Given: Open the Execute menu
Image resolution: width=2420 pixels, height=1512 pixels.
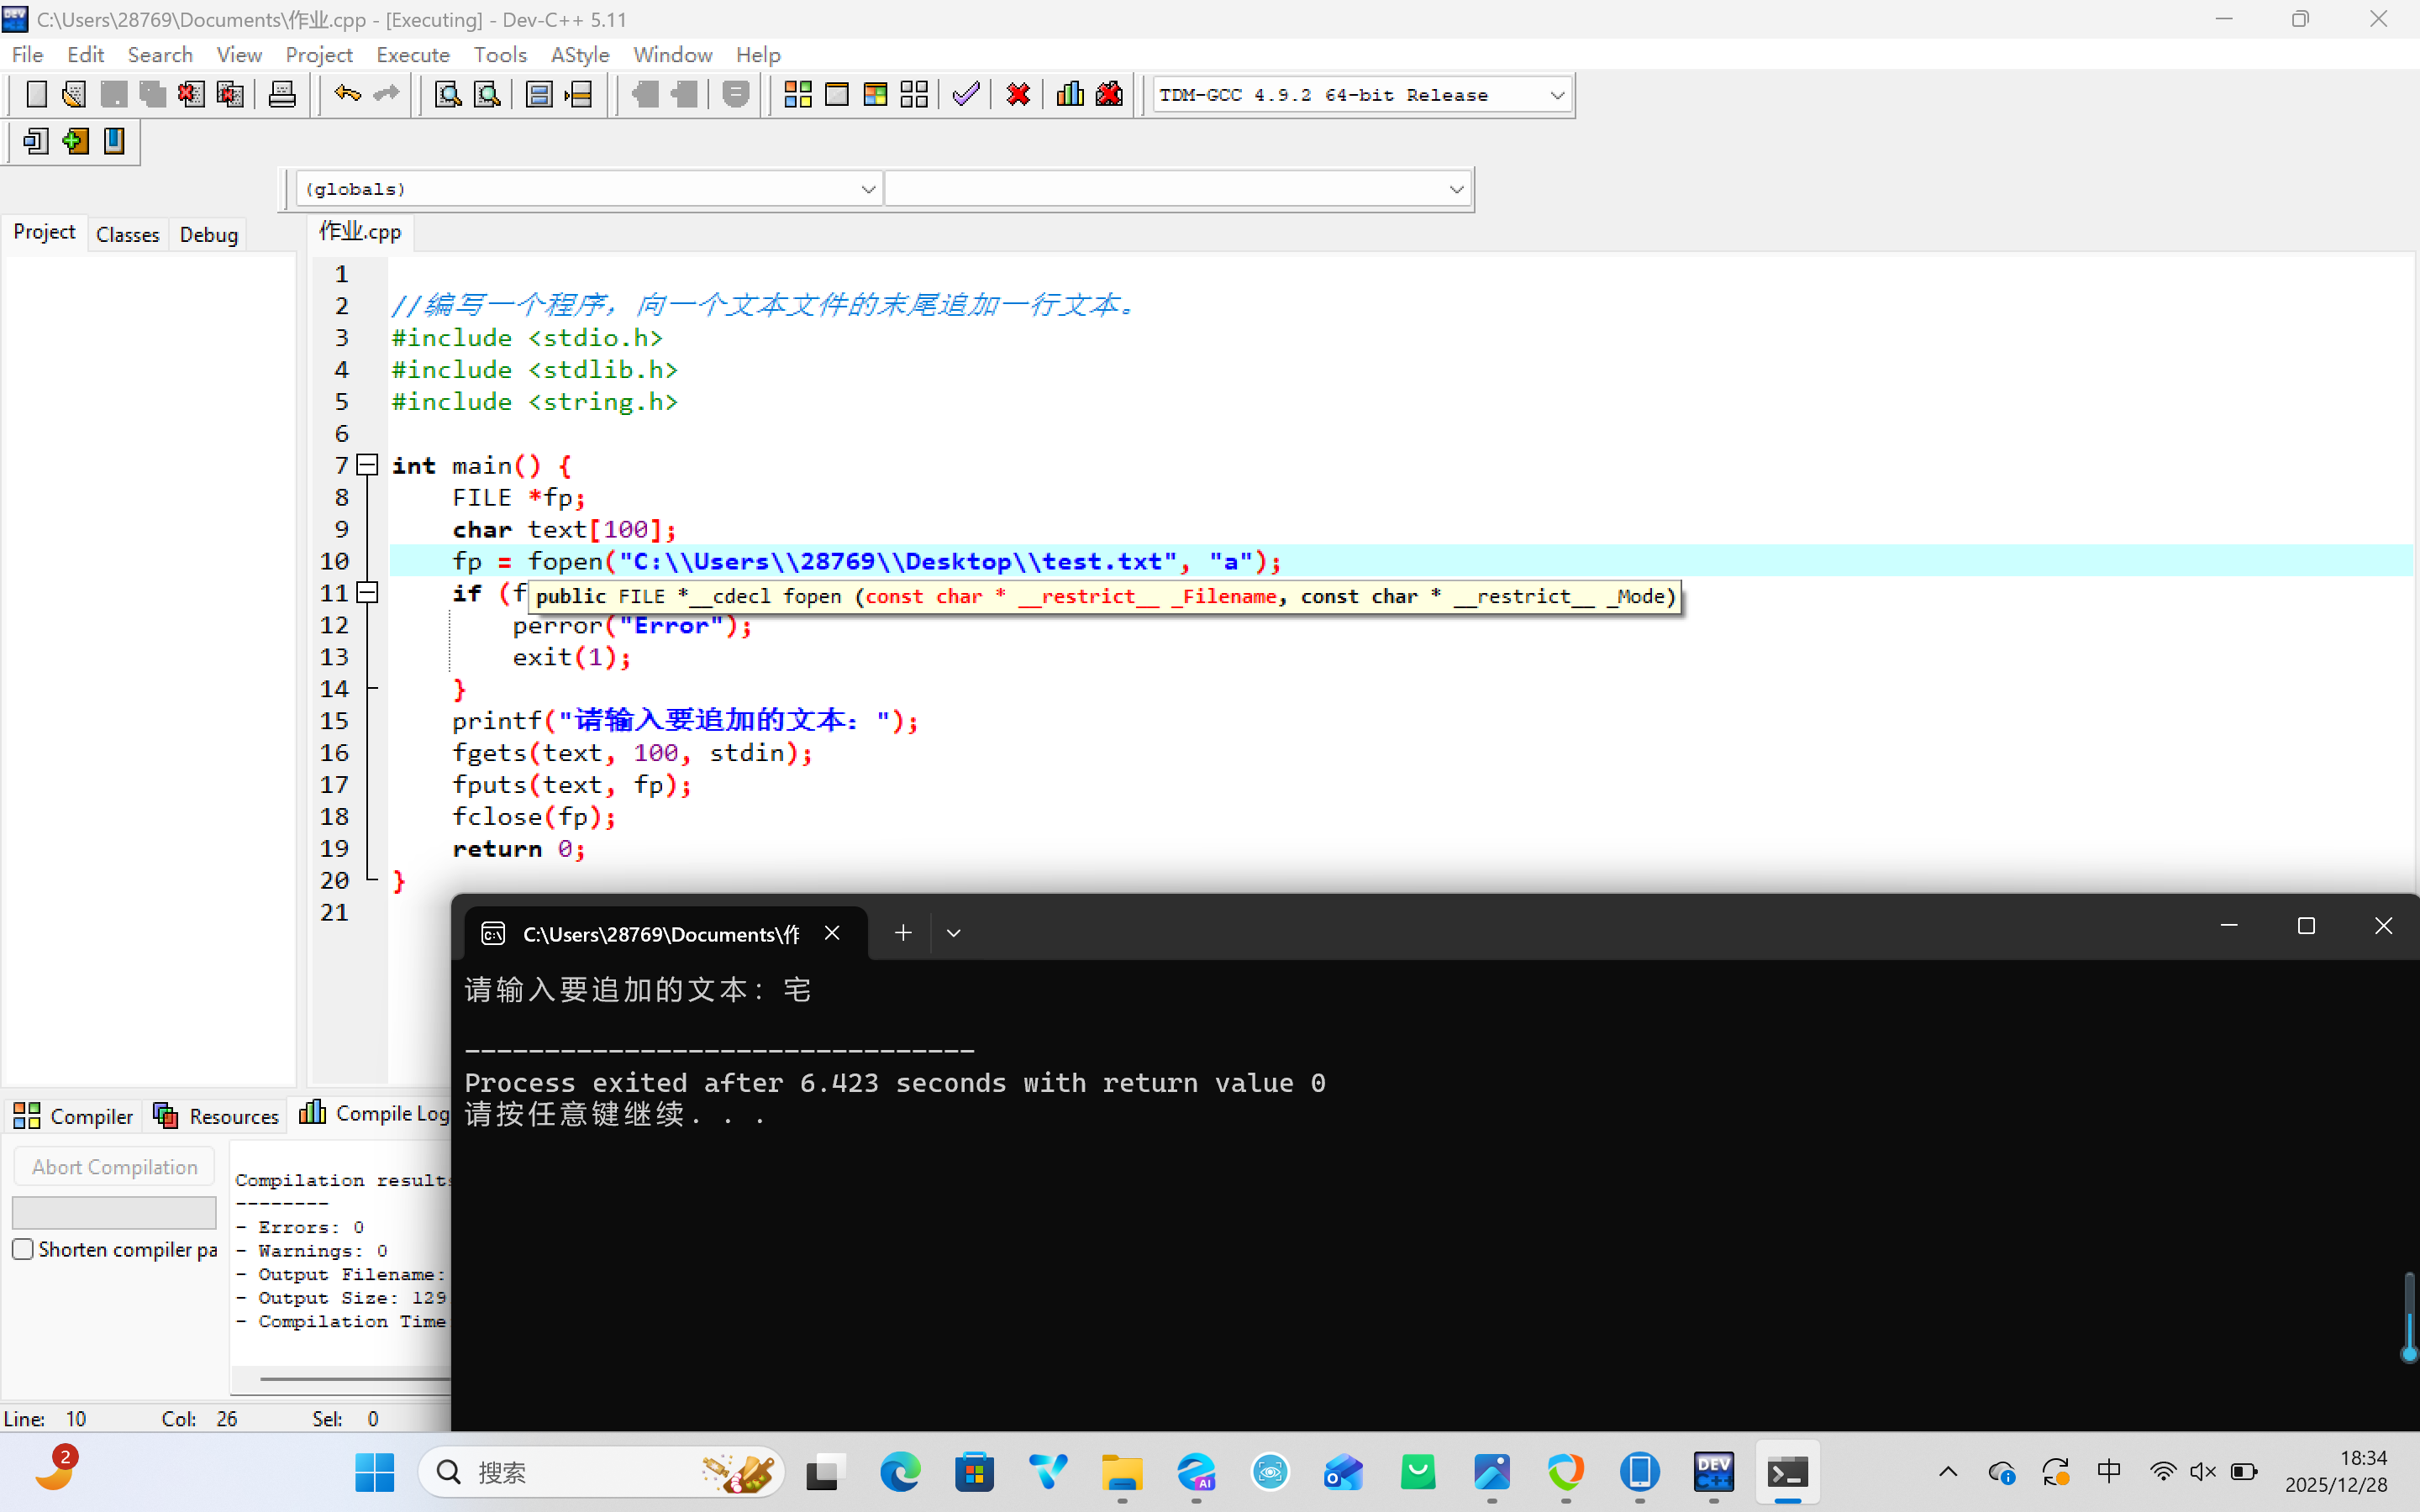Looking at the screenshot, I should 412,54.
